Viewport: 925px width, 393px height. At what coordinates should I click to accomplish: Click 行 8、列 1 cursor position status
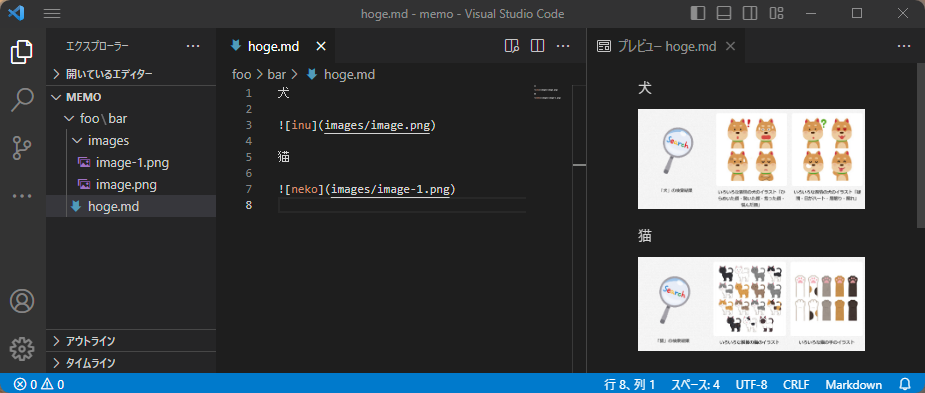click(630, 385)
